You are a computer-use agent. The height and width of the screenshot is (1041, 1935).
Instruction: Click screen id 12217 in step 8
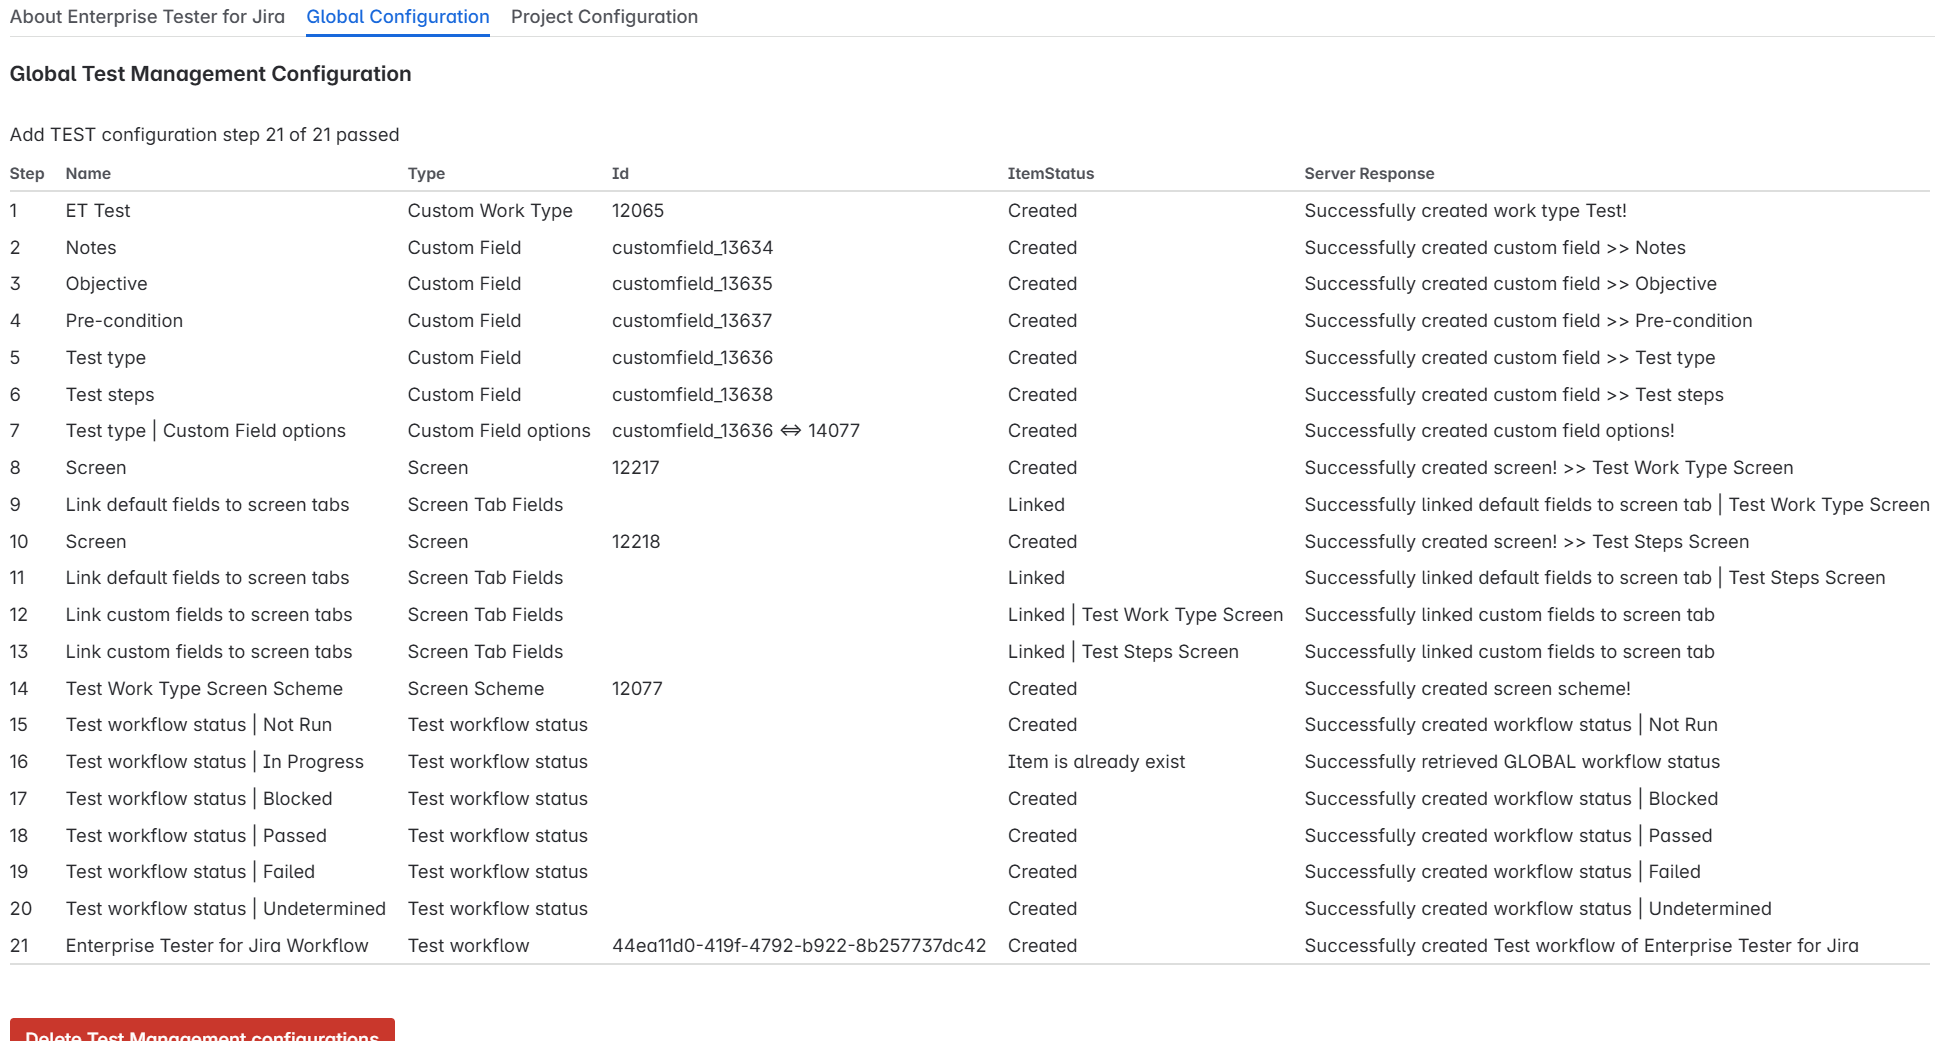click(635, 468)
